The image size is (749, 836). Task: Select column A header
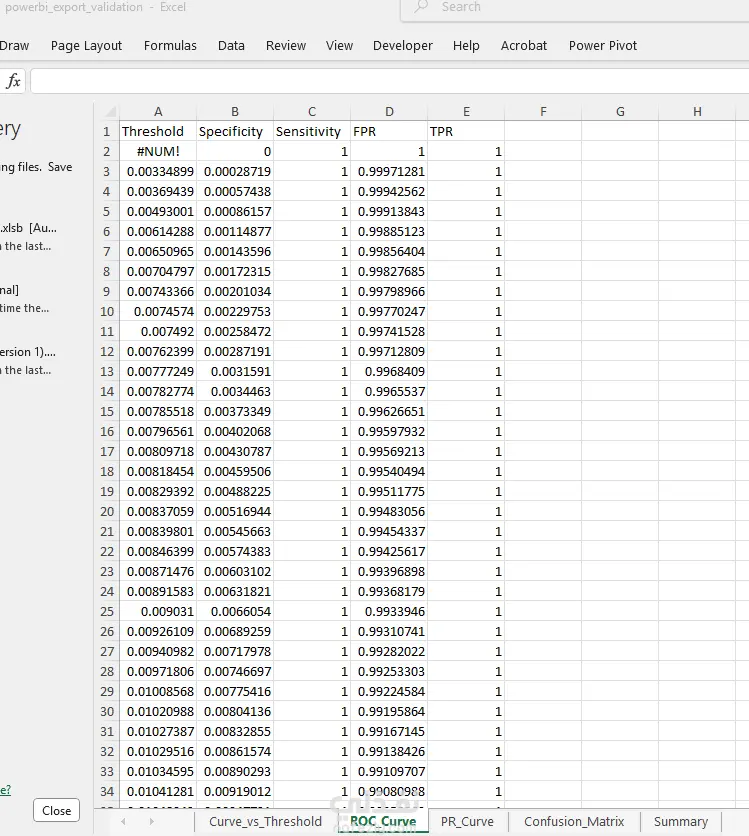pos(158,111)
